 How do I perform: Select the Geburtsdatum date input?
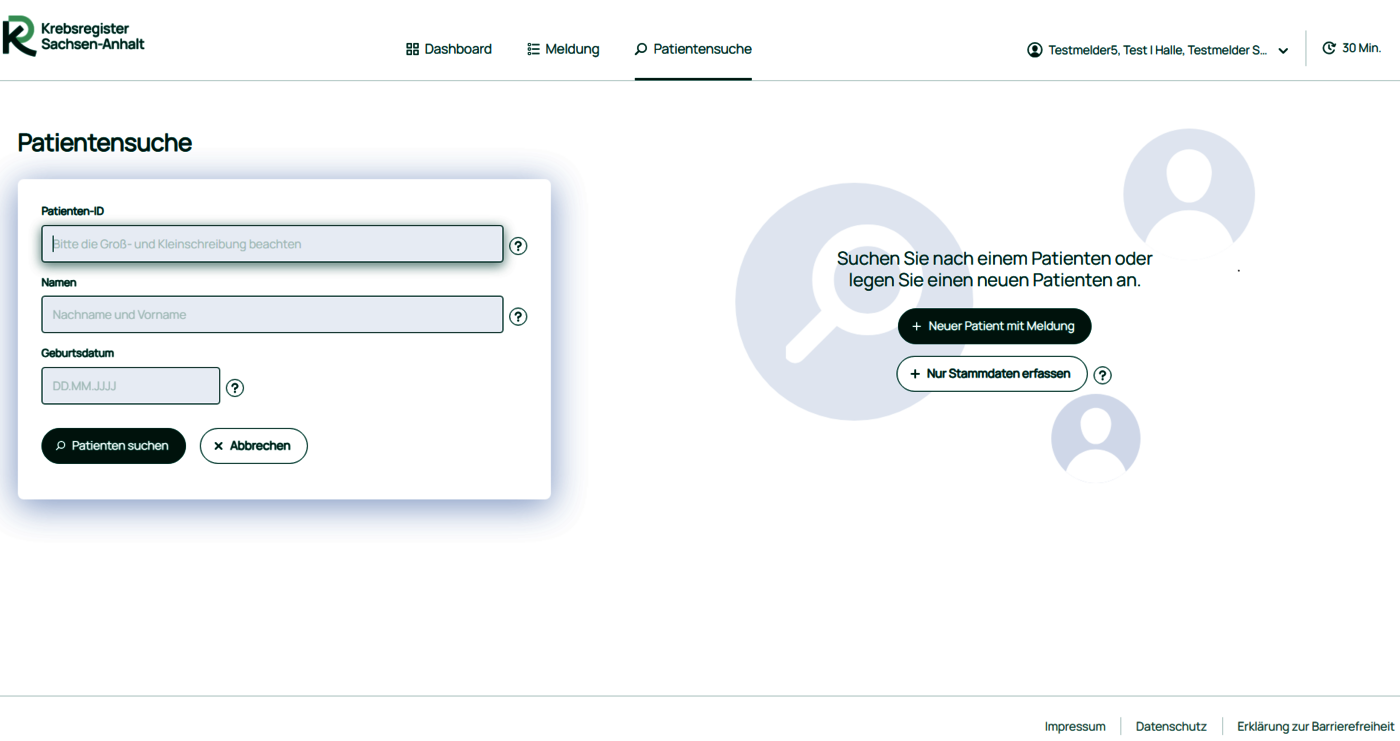click(x=130, y=386)
